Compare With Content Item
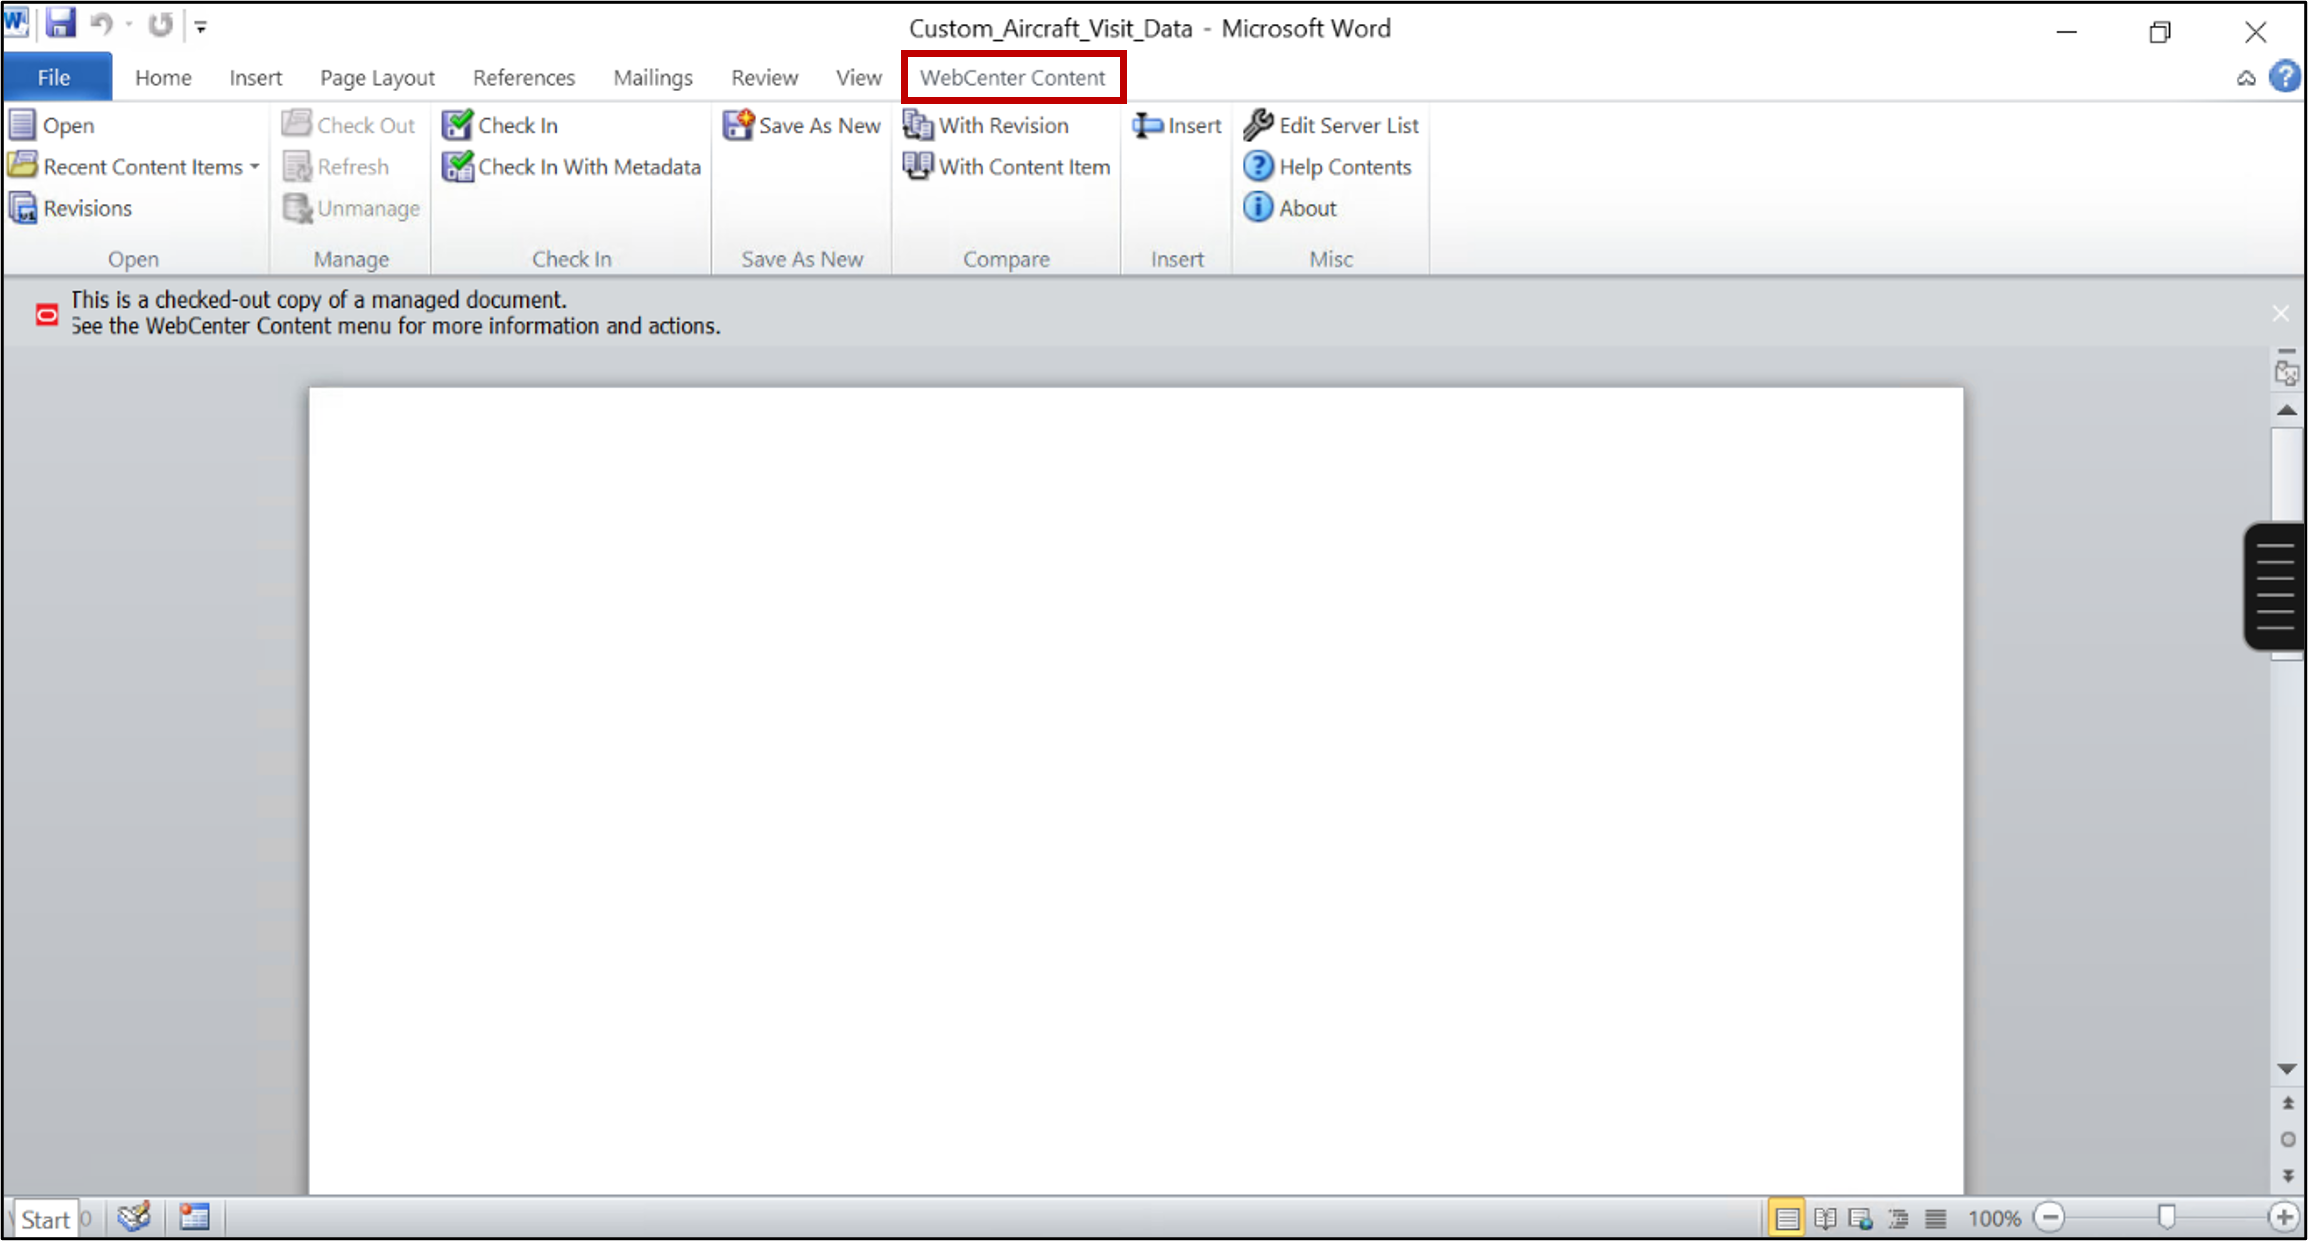2308x1241 pixels. pyautogui.click(x=1023, y=167)
